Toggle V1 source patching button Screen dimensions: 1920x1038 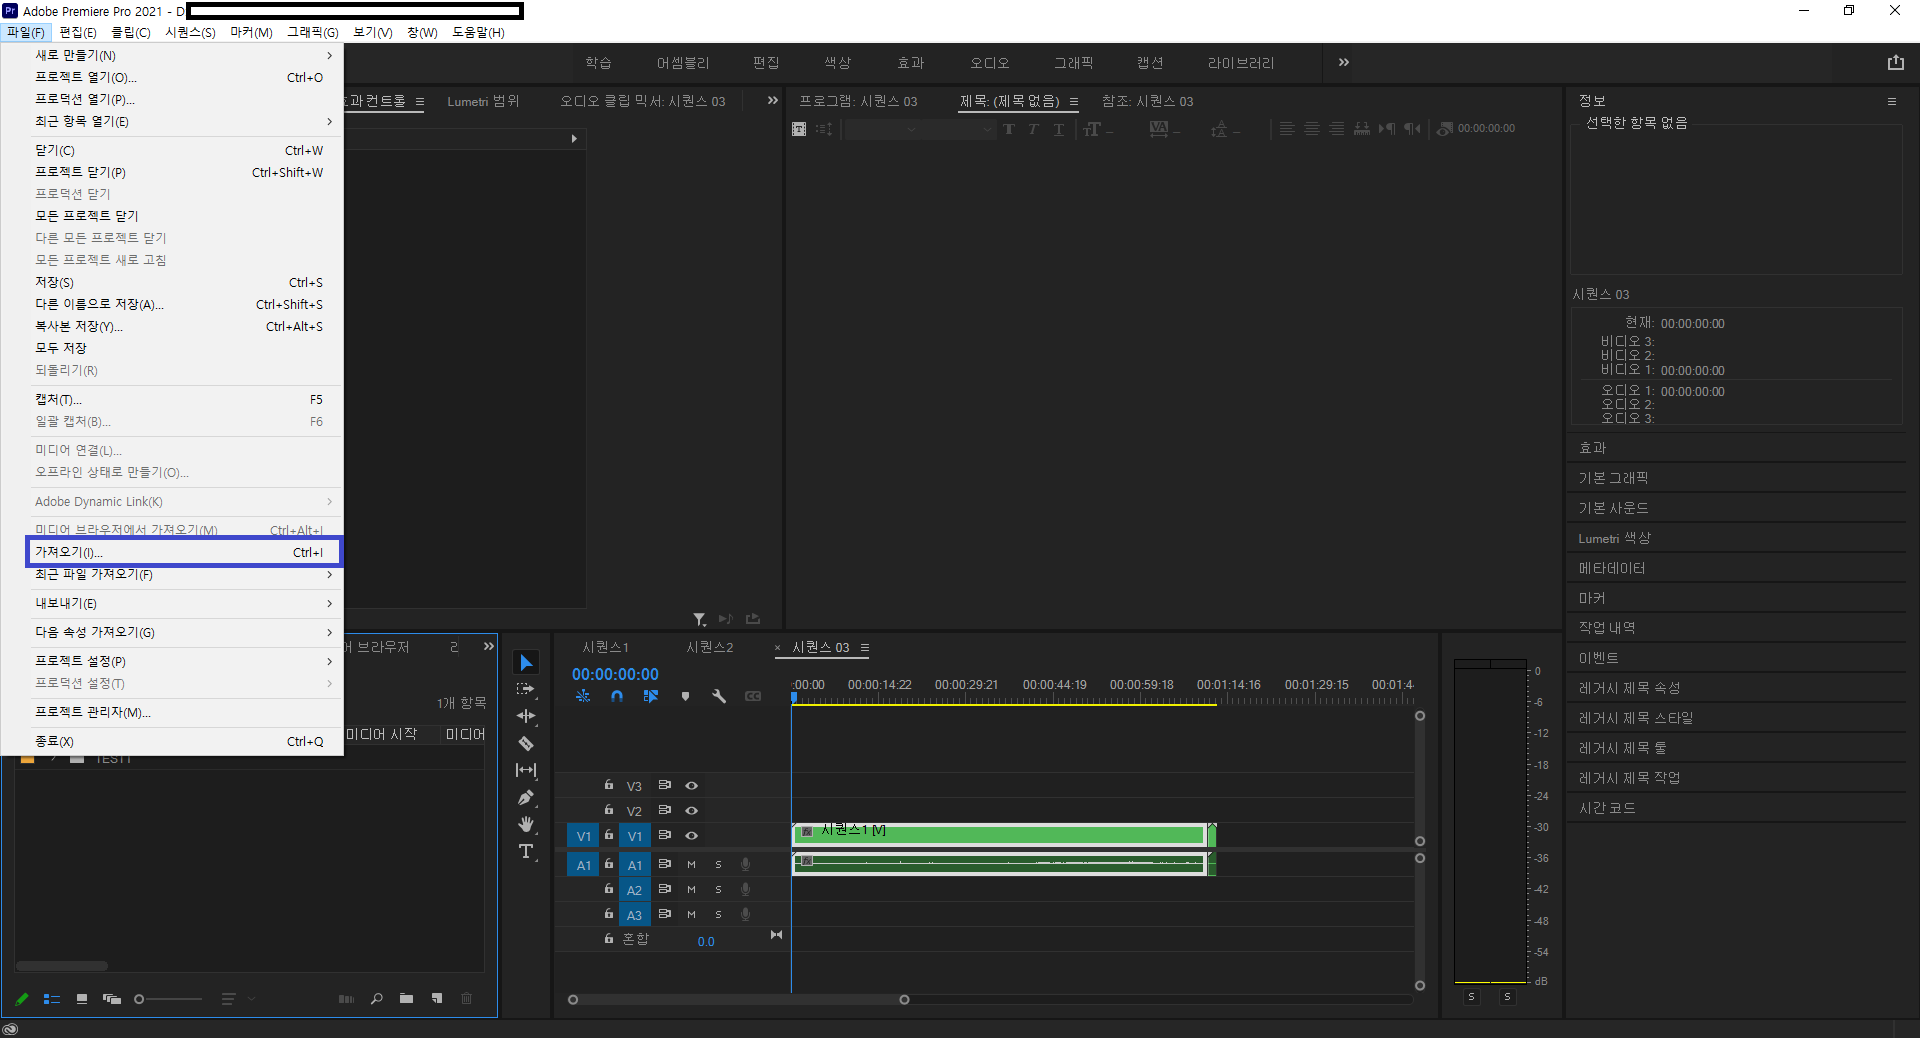(584, 836)
